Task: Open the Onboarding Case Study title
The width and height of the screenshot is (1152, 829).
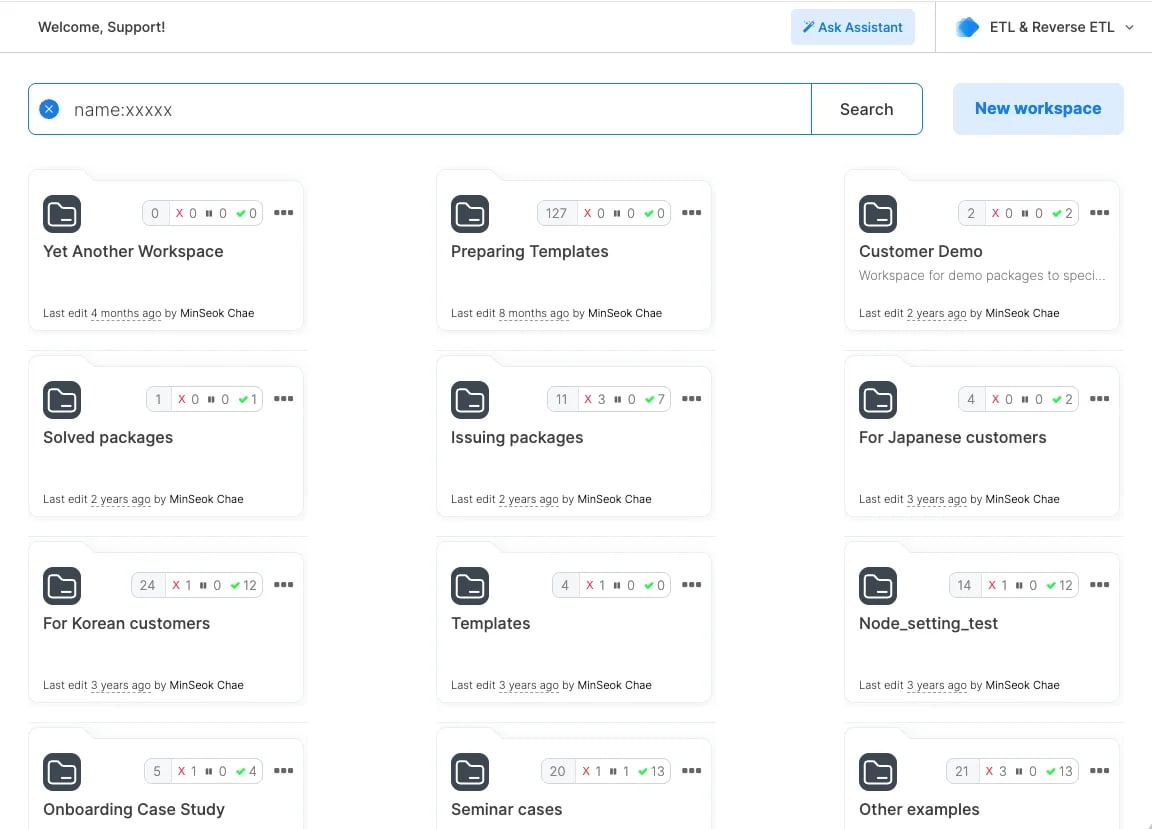Action: point(134,809)
